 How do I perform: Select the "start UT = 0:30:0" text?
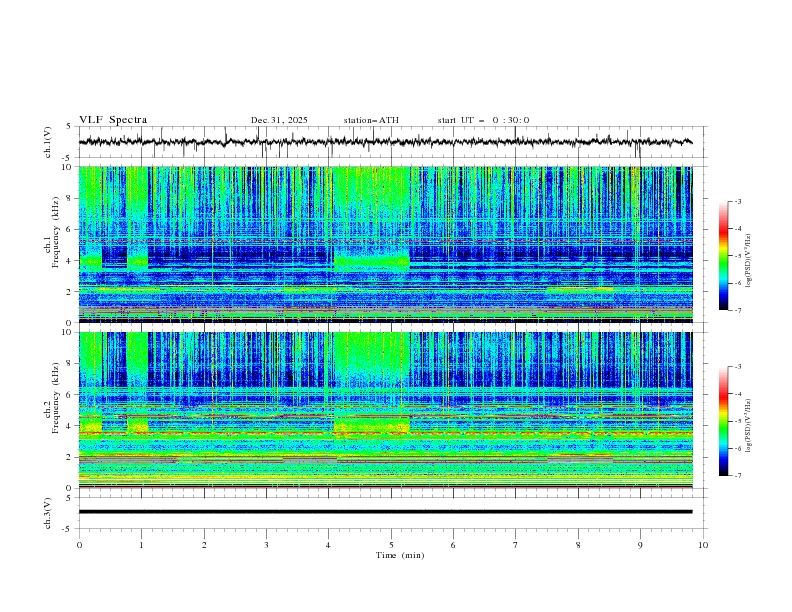(x=483, y=120)
